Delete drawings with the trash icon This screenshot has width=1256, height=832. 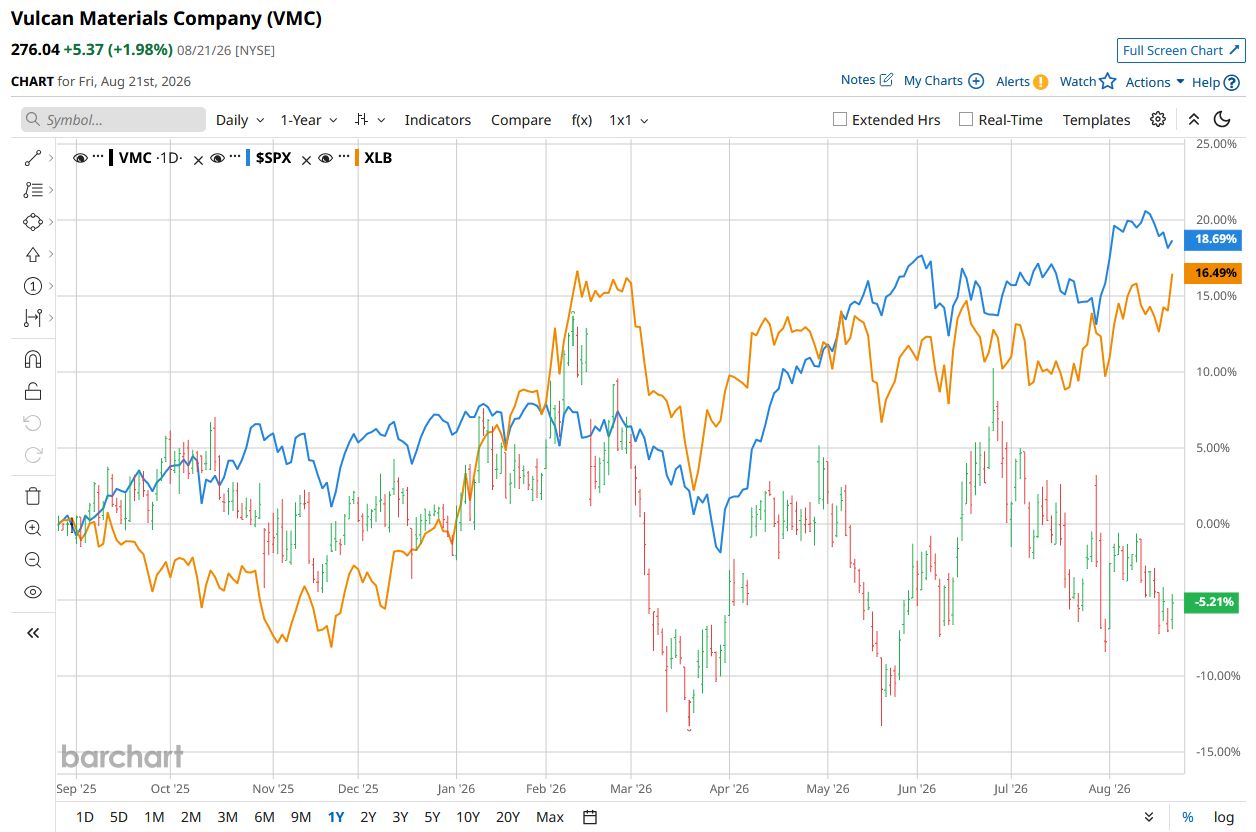tap(32, 496)
